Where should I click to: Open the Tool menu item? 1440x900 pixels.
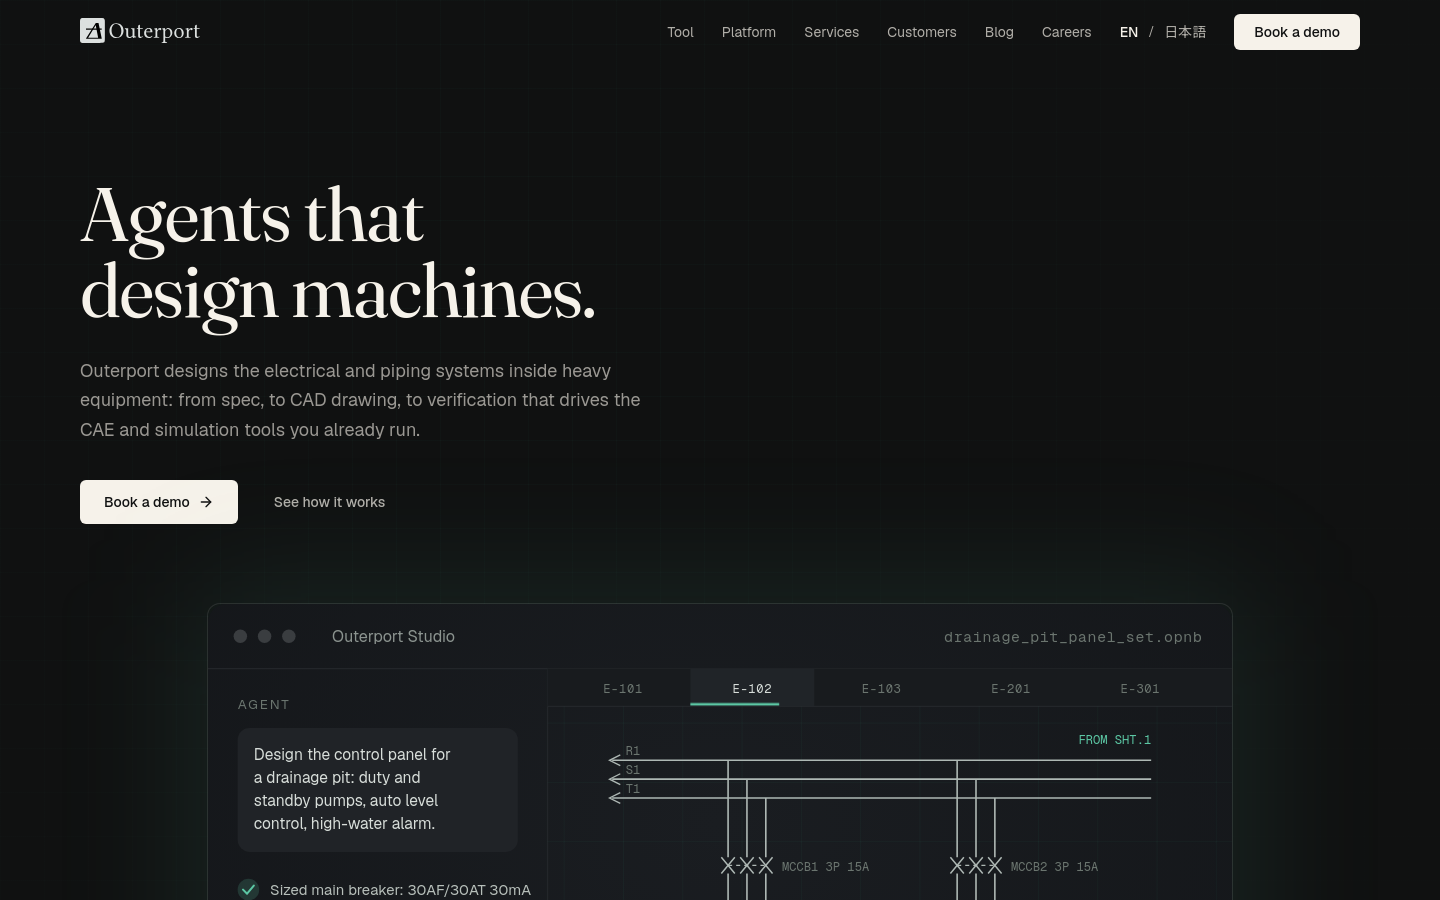click(x=680, y=32)
